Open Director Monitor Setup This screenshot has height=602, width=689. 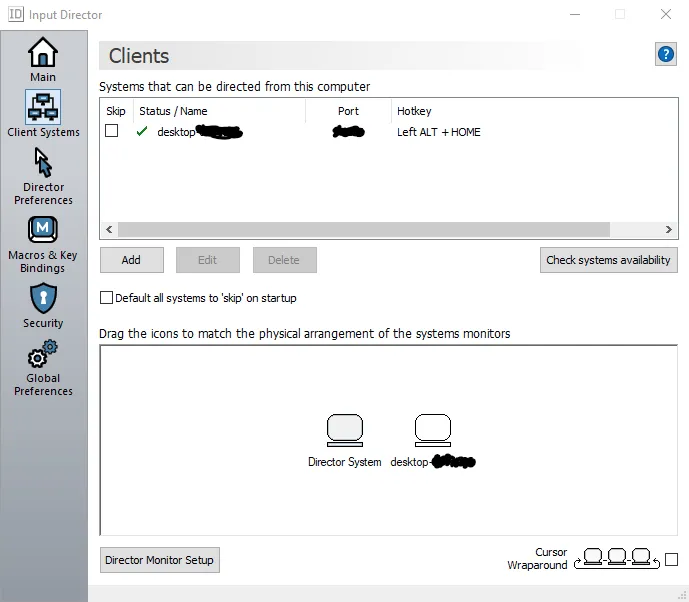point(160,560)
